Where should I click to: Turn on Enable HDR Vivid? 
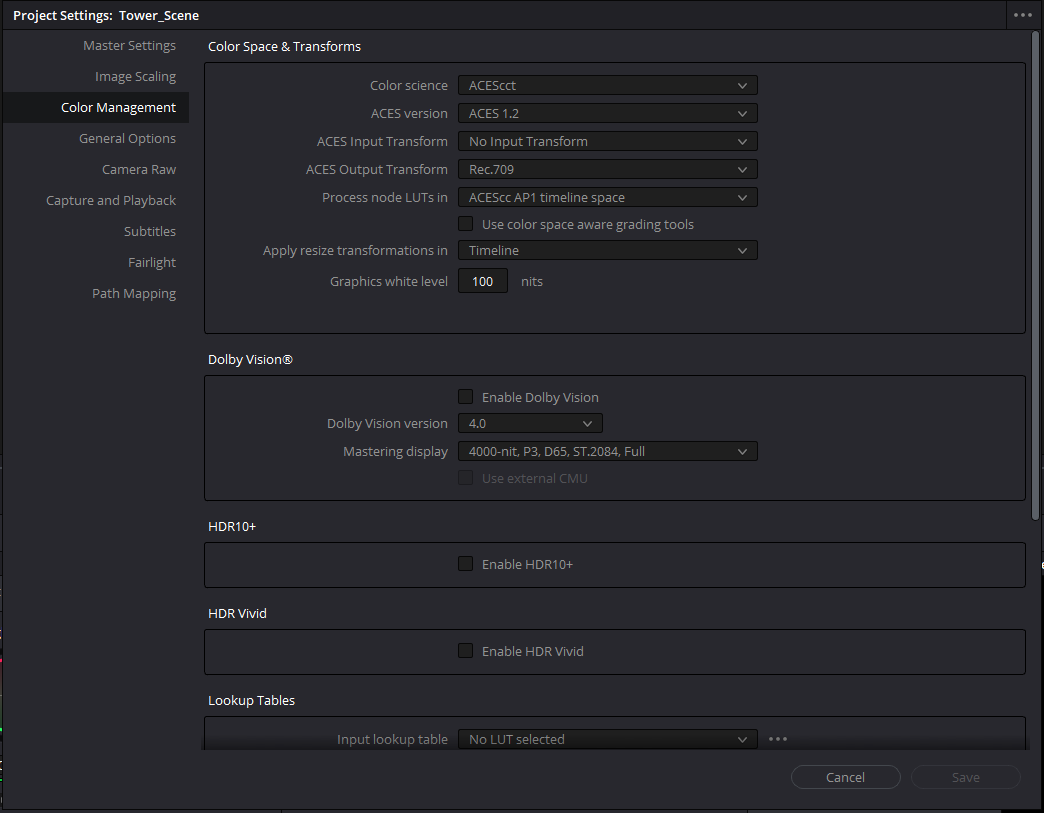[465, 651]
